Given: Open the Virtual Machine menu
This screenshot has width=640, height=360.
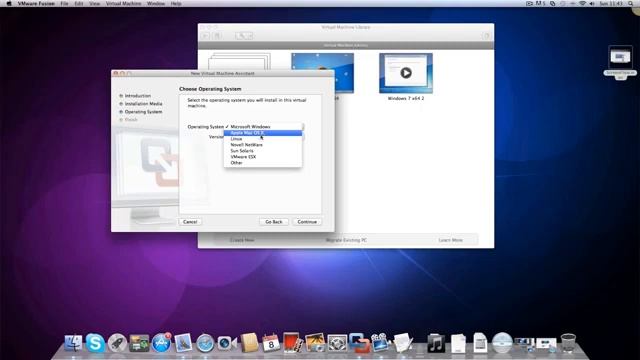Looking at the screenshot, I should point(123,3).
